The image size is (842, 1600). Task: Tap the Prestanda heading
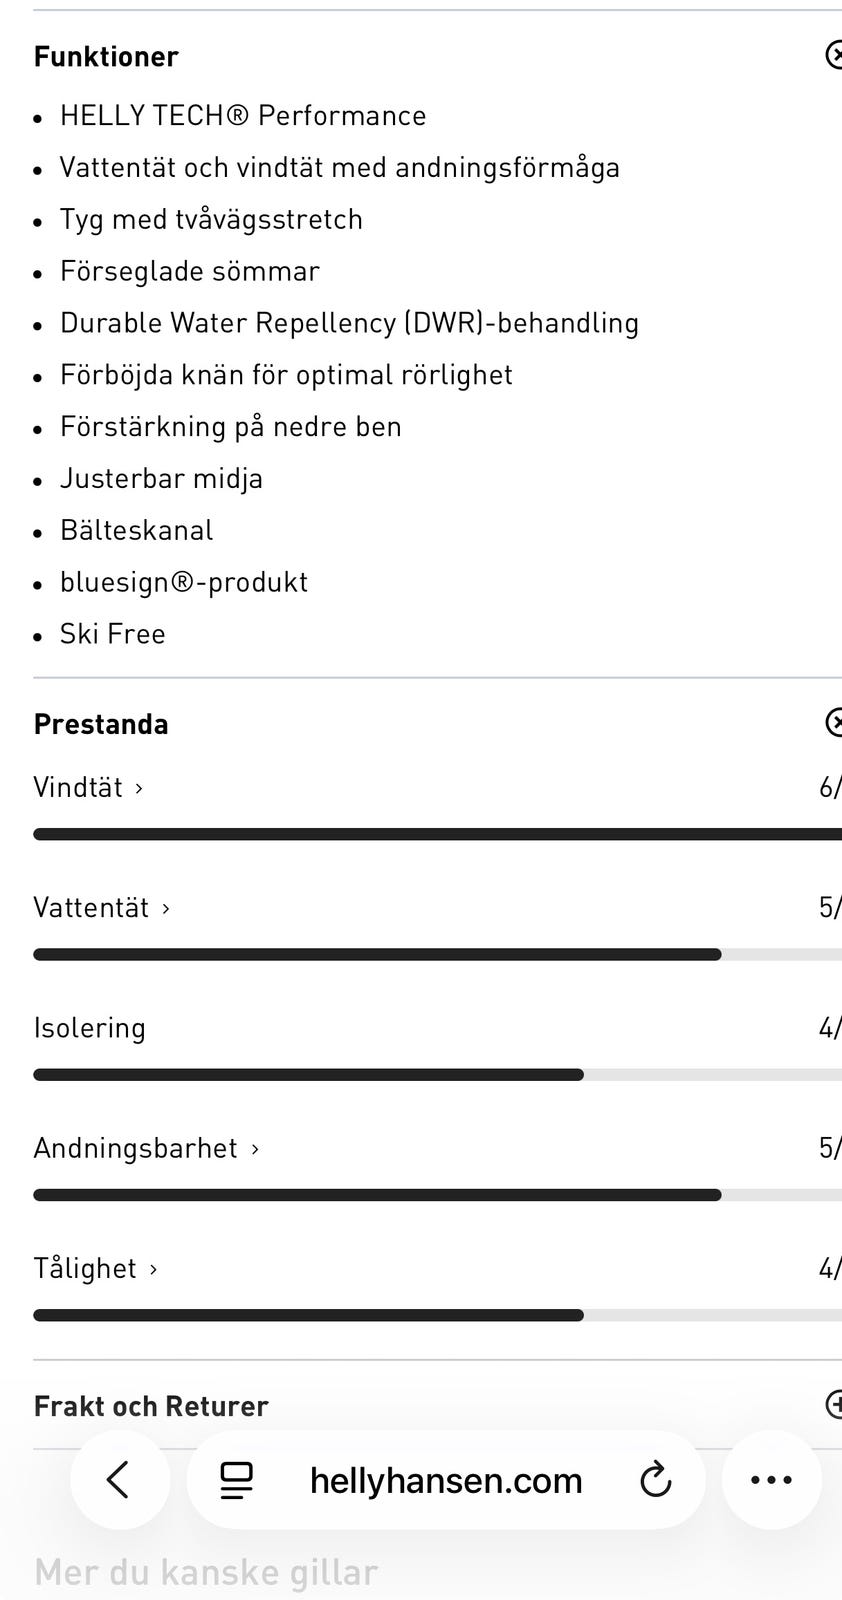click(x=101, y=724)
